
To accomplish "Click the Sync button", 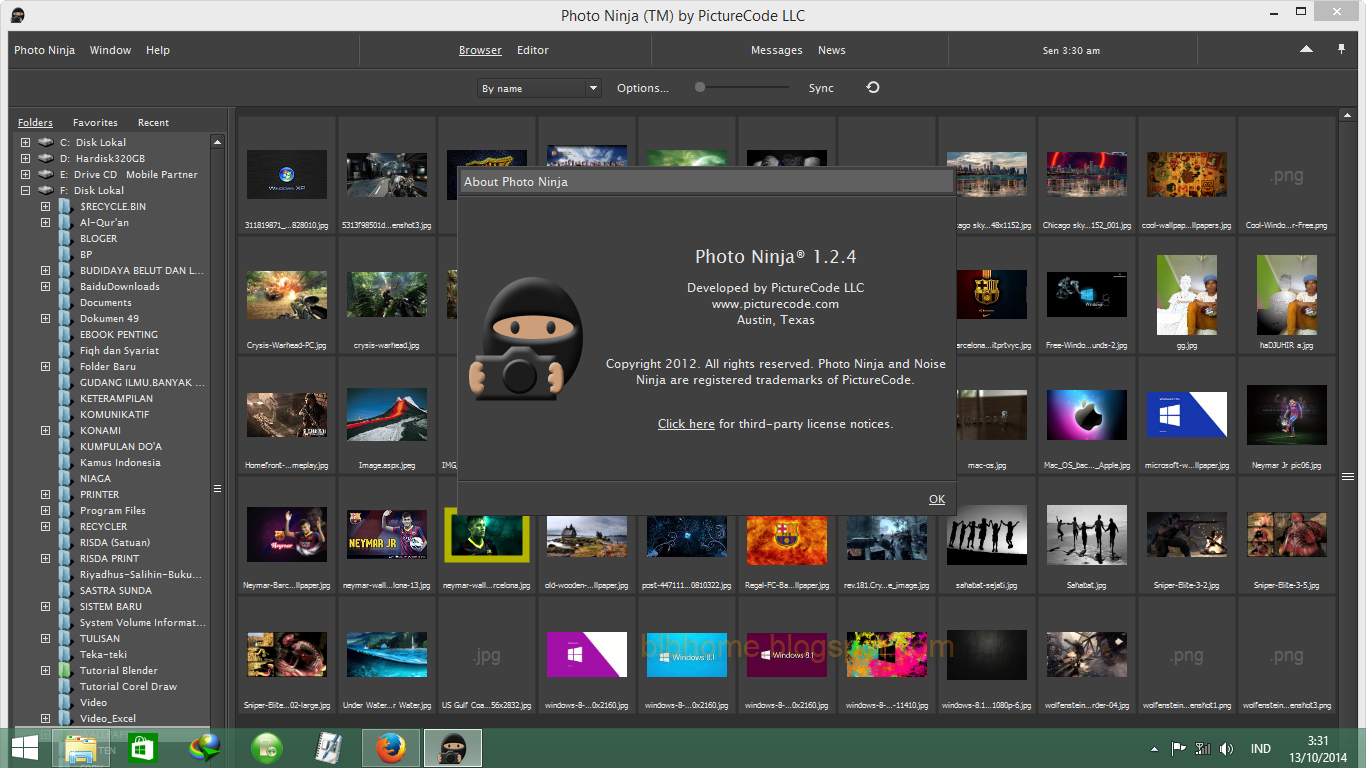I will click(821, 88).
